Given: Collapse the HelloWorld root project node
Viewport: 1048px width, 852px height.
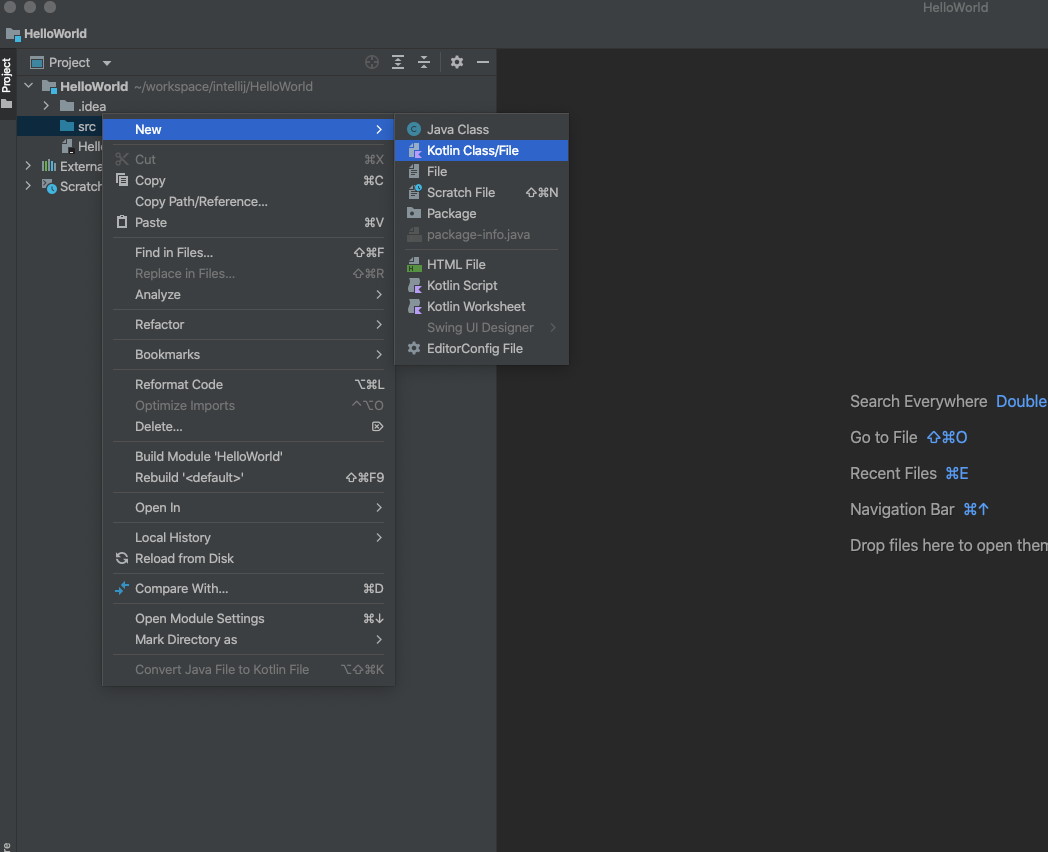Looking at the screenshot, I should click(x=29, y=86).
